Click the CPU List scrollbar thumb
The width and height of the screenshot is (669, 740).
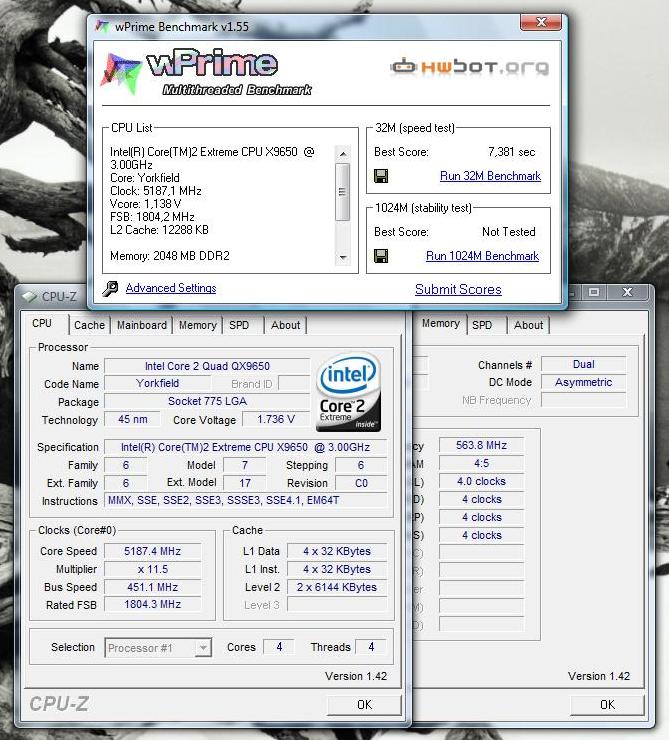point(343,192)
